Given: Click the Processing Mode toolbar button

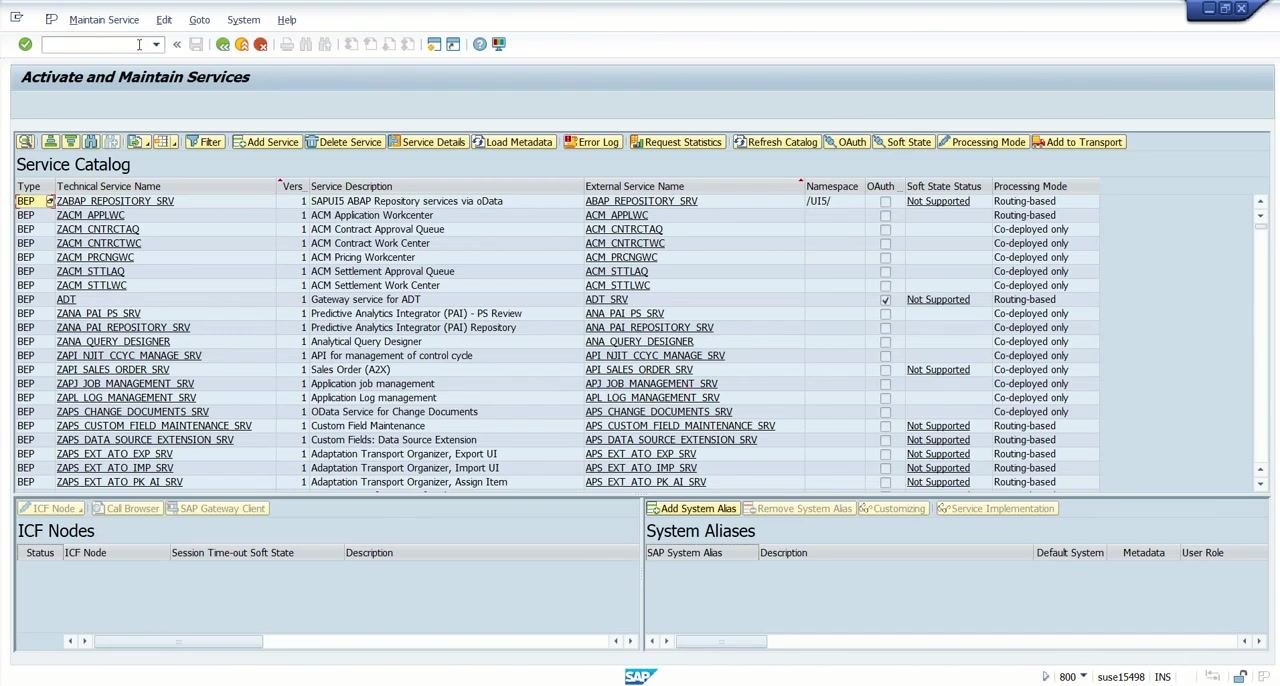Looking at the screenshot, I should pos(982,142).
